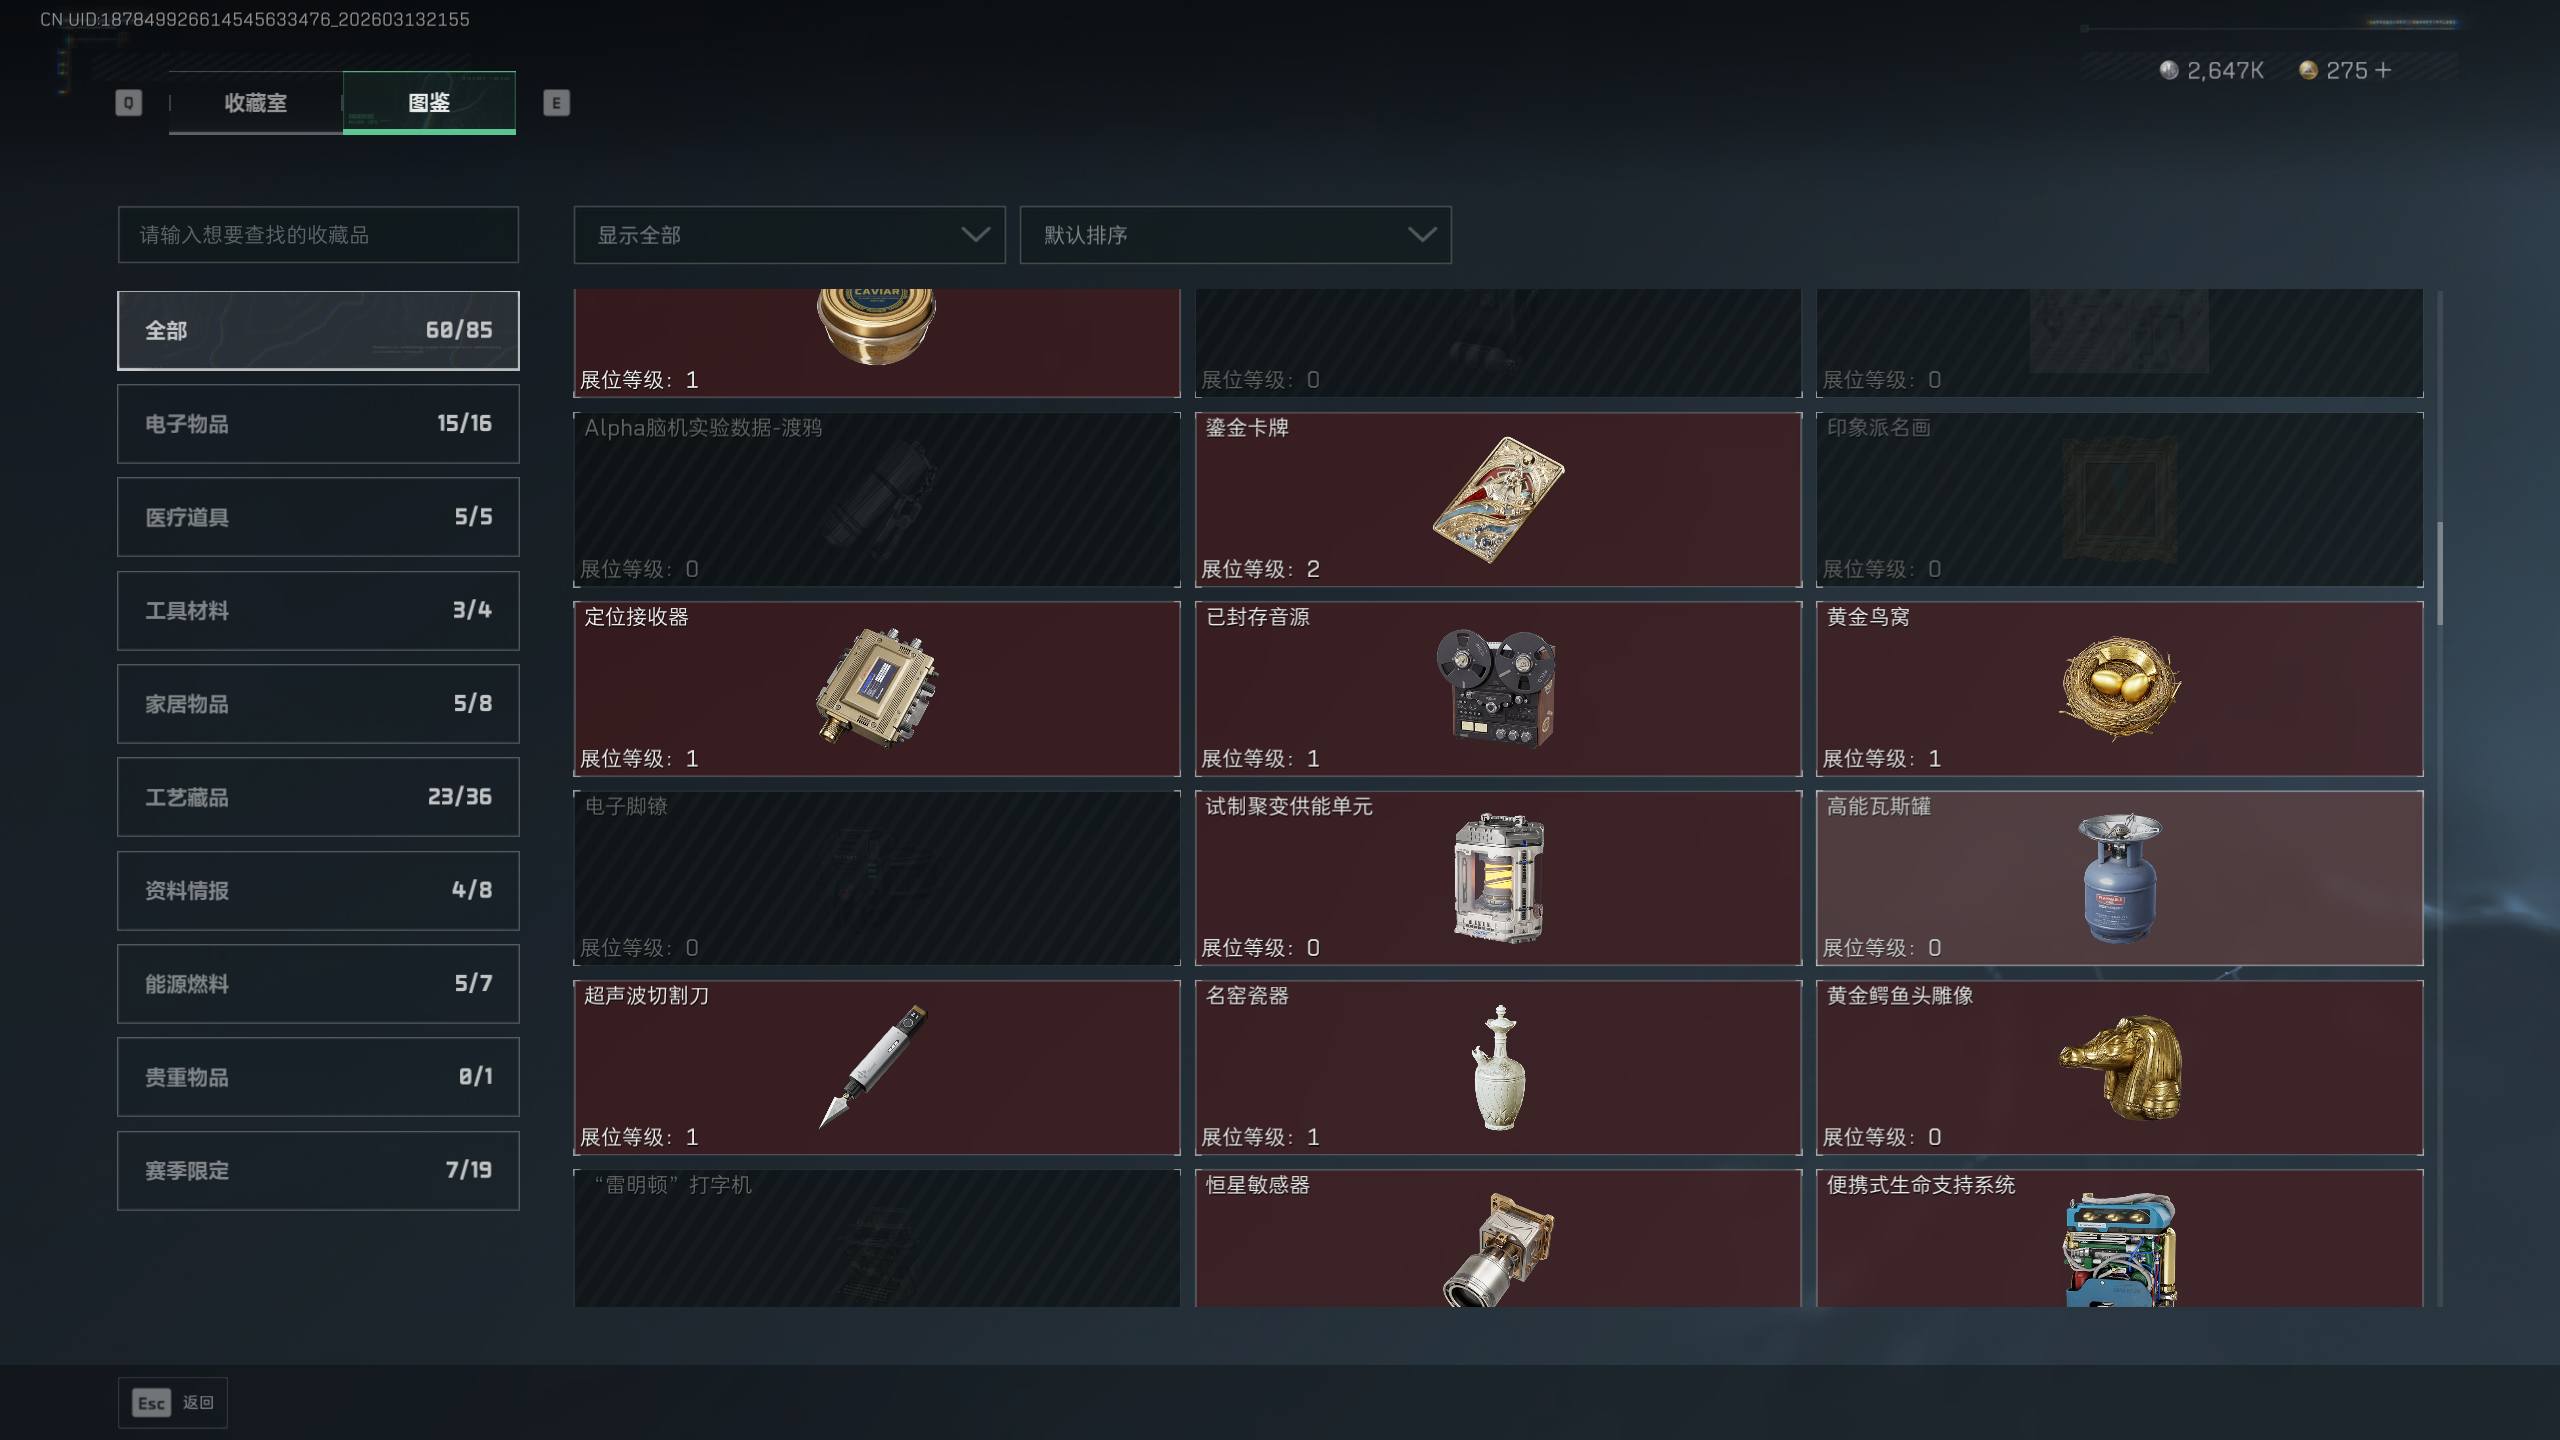Open the 定位接收器 receiver collectible
2560x1440 pixels.
877,688
